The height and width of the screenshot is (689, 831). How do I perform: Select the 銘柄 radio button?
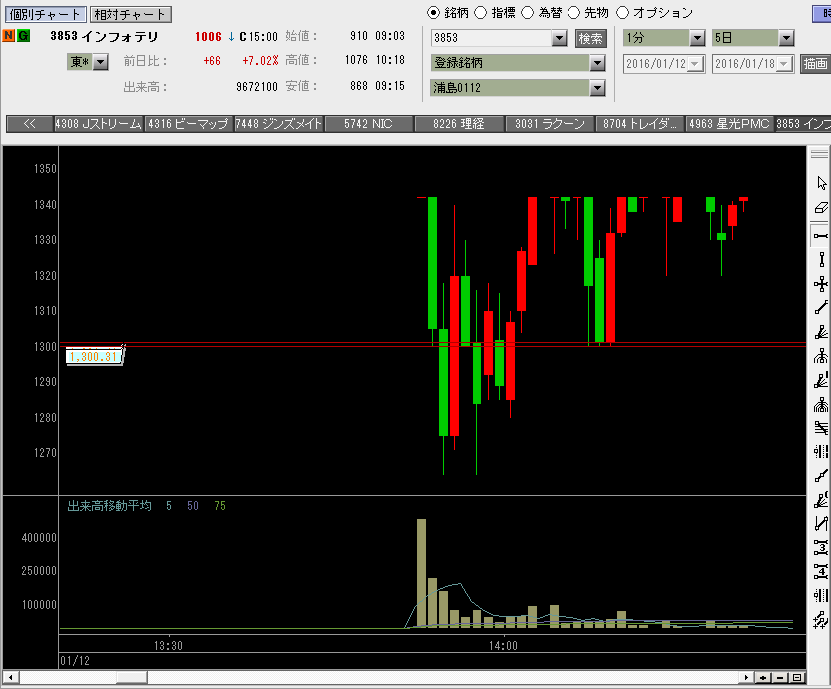pyautogui.click(x=433, y=13)
